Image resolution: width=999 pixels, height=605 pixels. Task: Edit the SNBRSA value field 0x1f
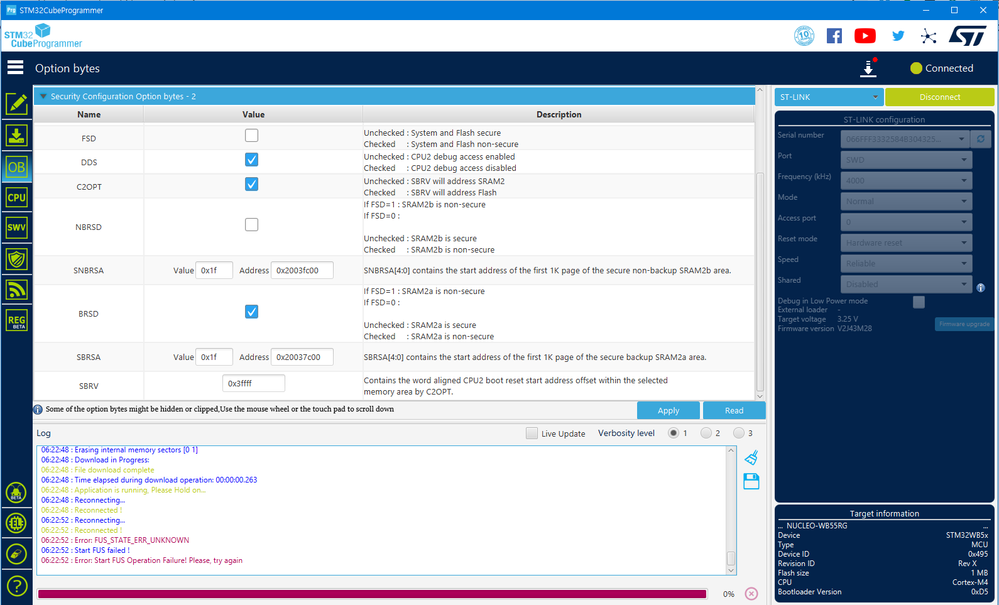(214, 270)
